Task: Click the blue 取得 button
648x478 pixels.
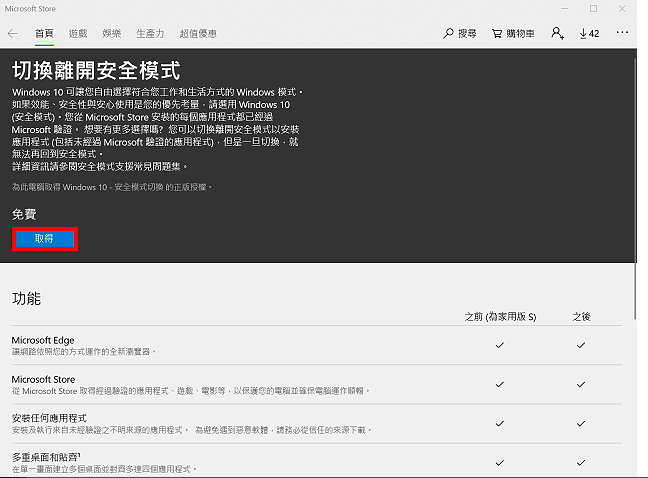Action: pos(45,239)
